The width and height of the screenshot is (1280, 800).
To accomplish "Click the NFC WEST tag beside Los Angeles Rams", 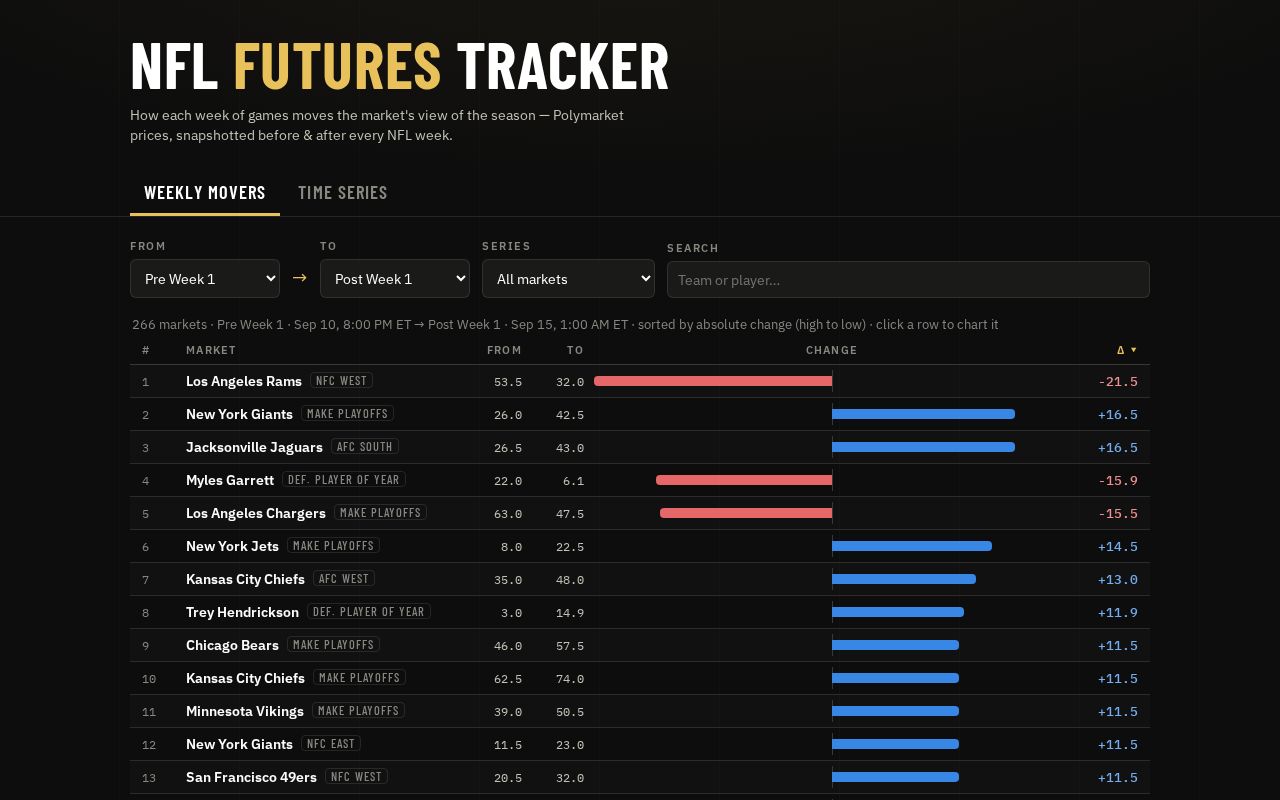I will (341, 381).
